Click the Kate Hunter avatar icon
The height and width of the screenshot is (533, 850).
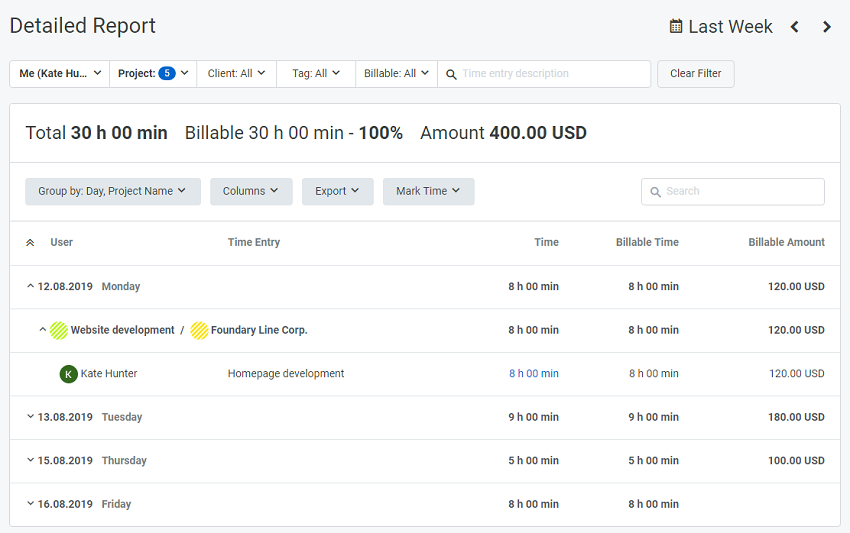pyautogui.click(x=68, y=374)
